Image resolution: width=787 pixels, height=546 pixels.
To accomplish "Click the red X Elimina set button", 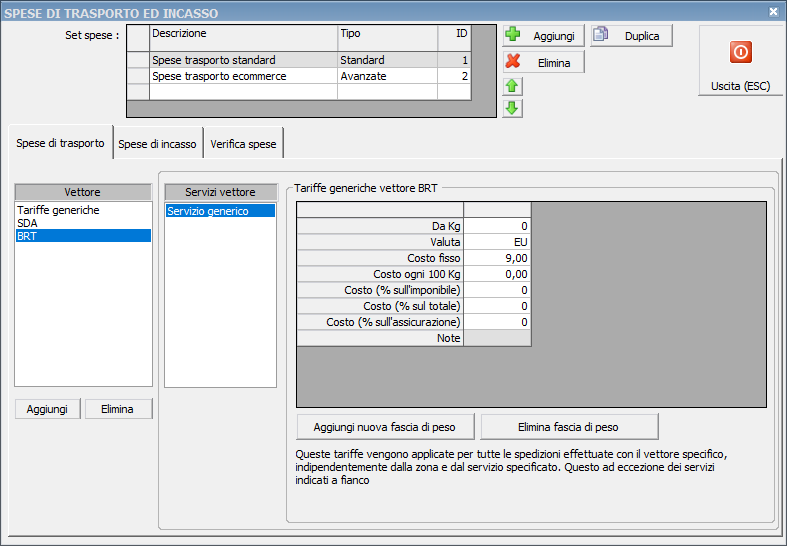I will pos(544,62).
